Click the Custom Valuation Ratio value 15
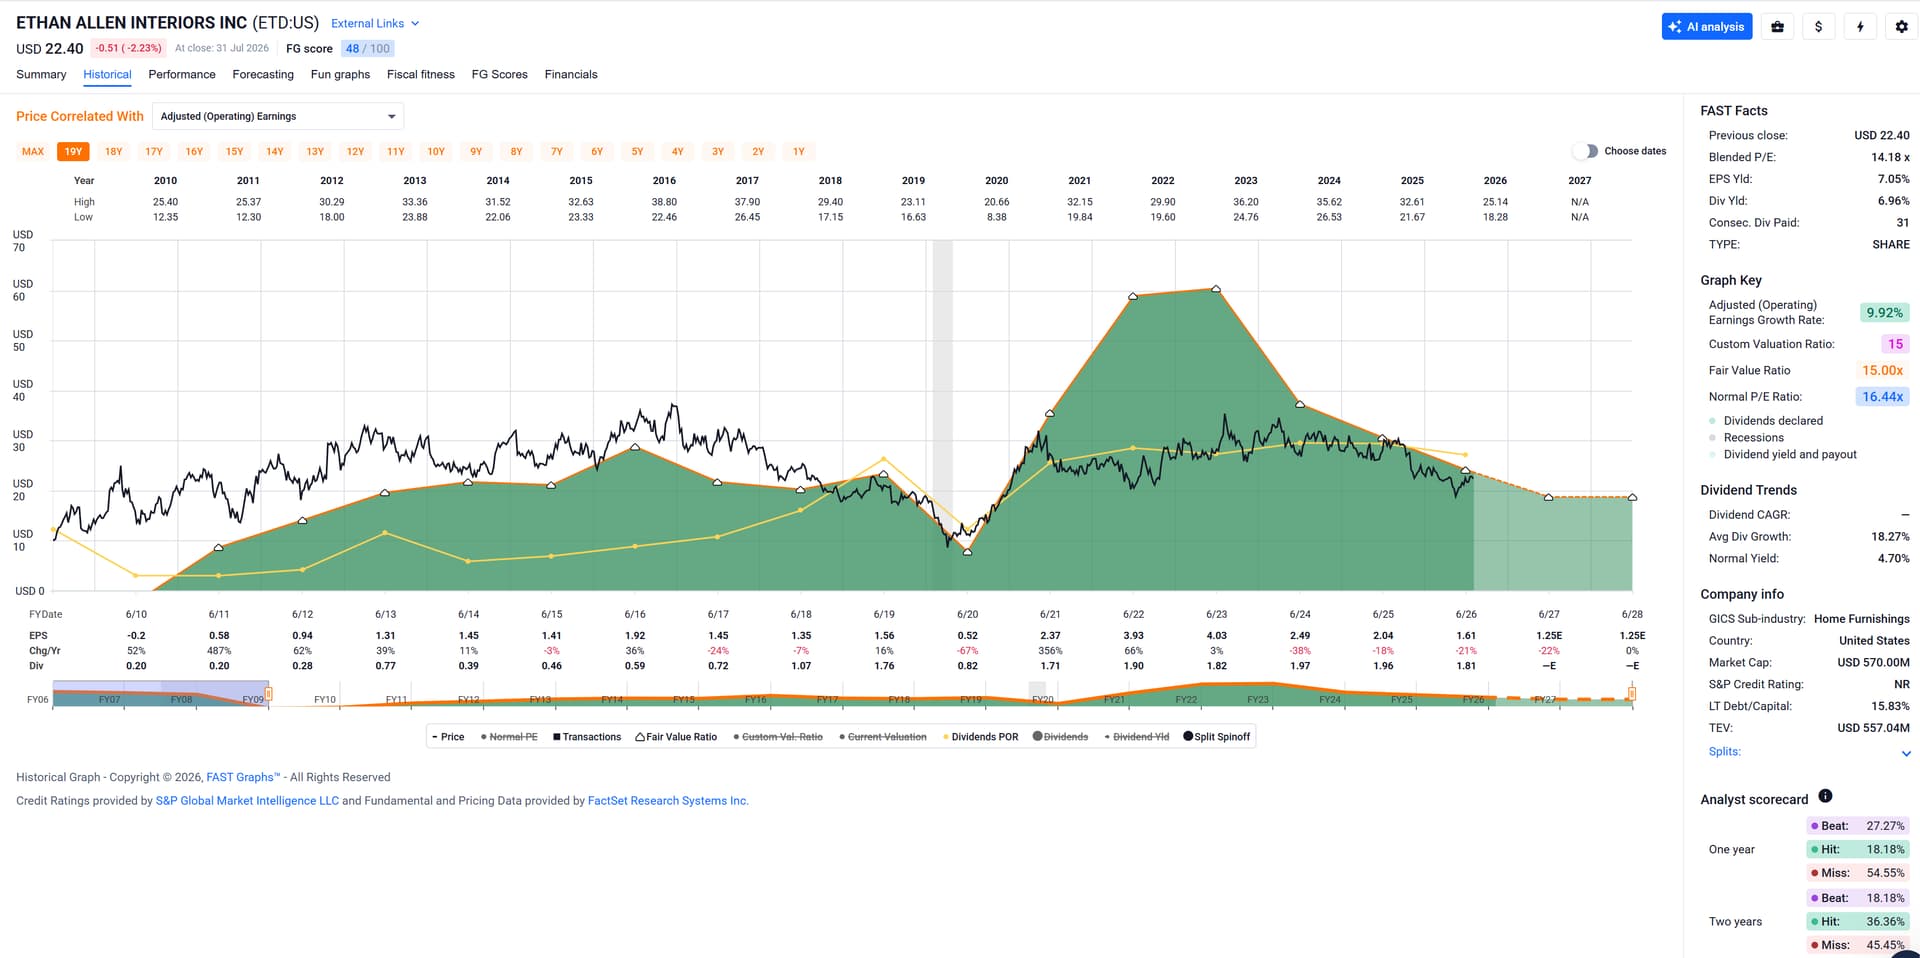The width and height of the screenshot is (1920, 958). pyautogui.click(x=1895, y=344)
